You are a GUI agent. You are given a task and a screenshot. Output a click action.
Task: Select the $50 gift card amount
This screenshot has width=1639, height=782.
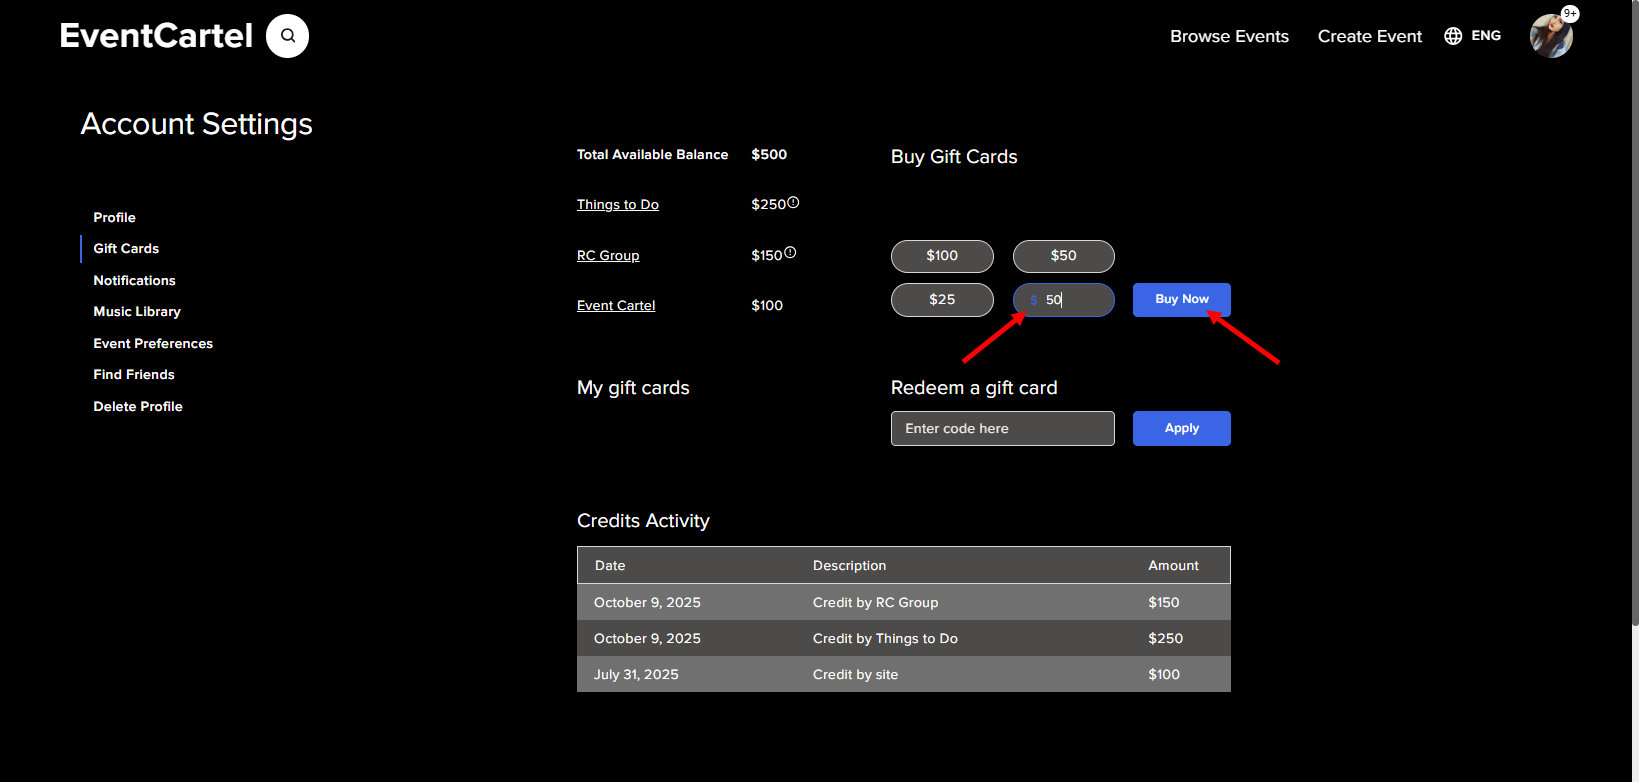tap(1063, 256)
